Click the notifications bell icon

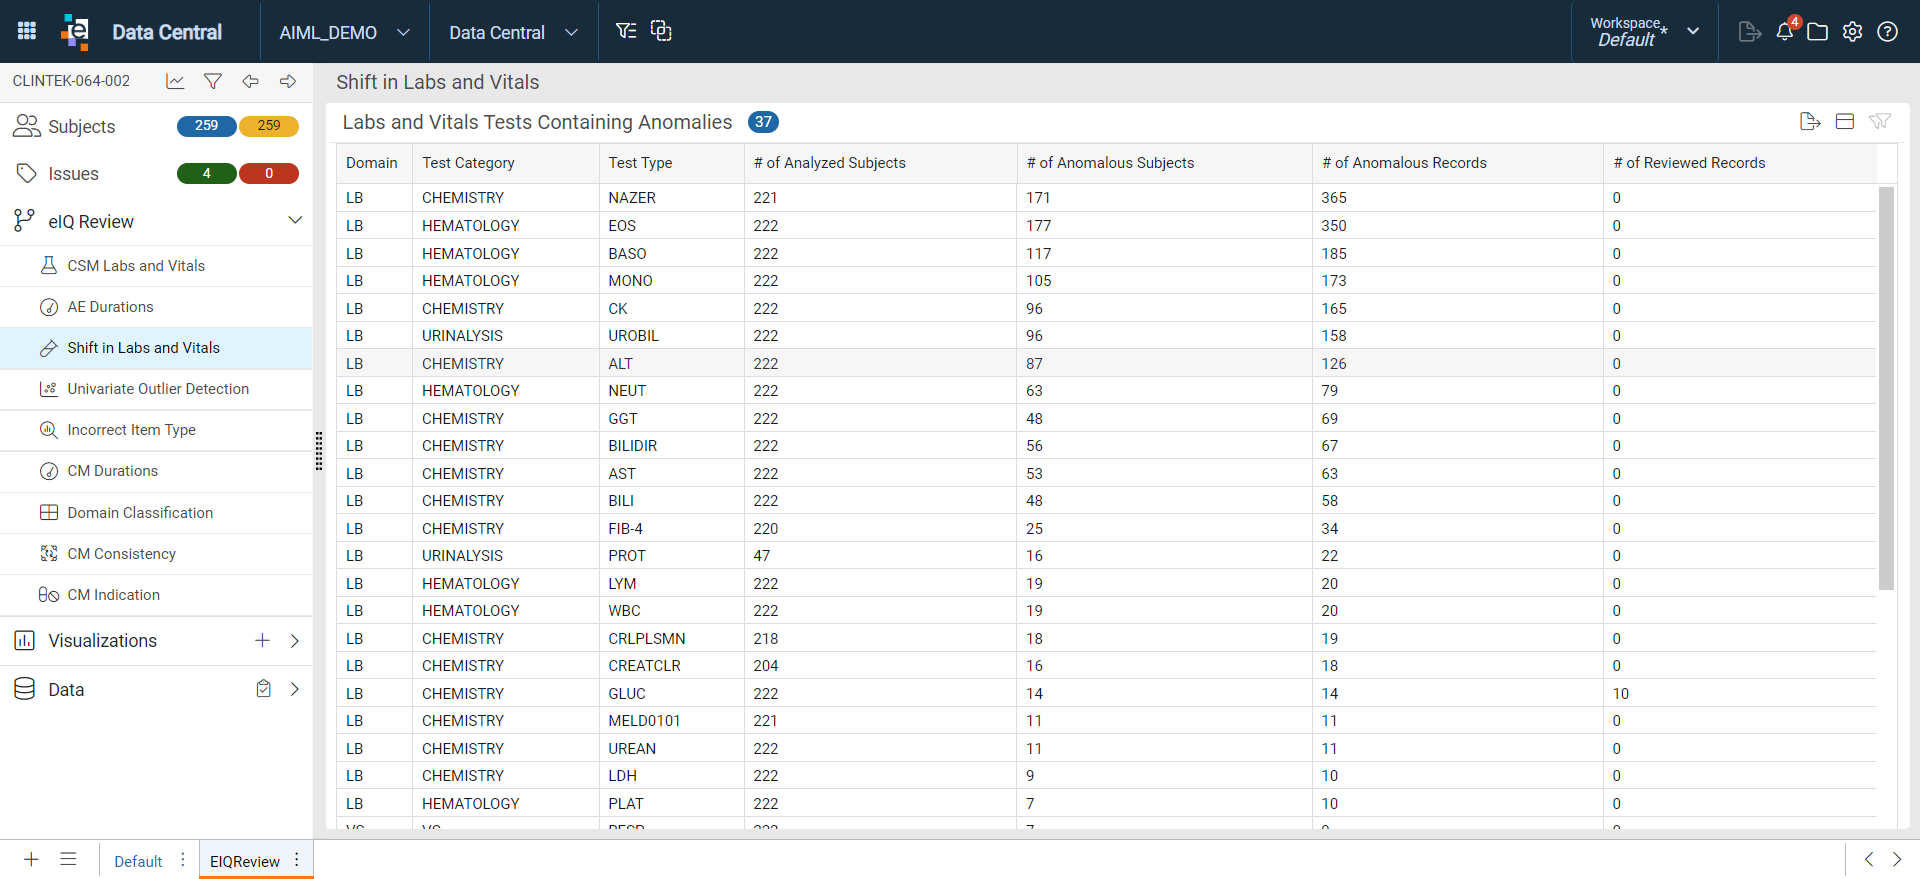pyautogui.click(x=1785, y=31)
